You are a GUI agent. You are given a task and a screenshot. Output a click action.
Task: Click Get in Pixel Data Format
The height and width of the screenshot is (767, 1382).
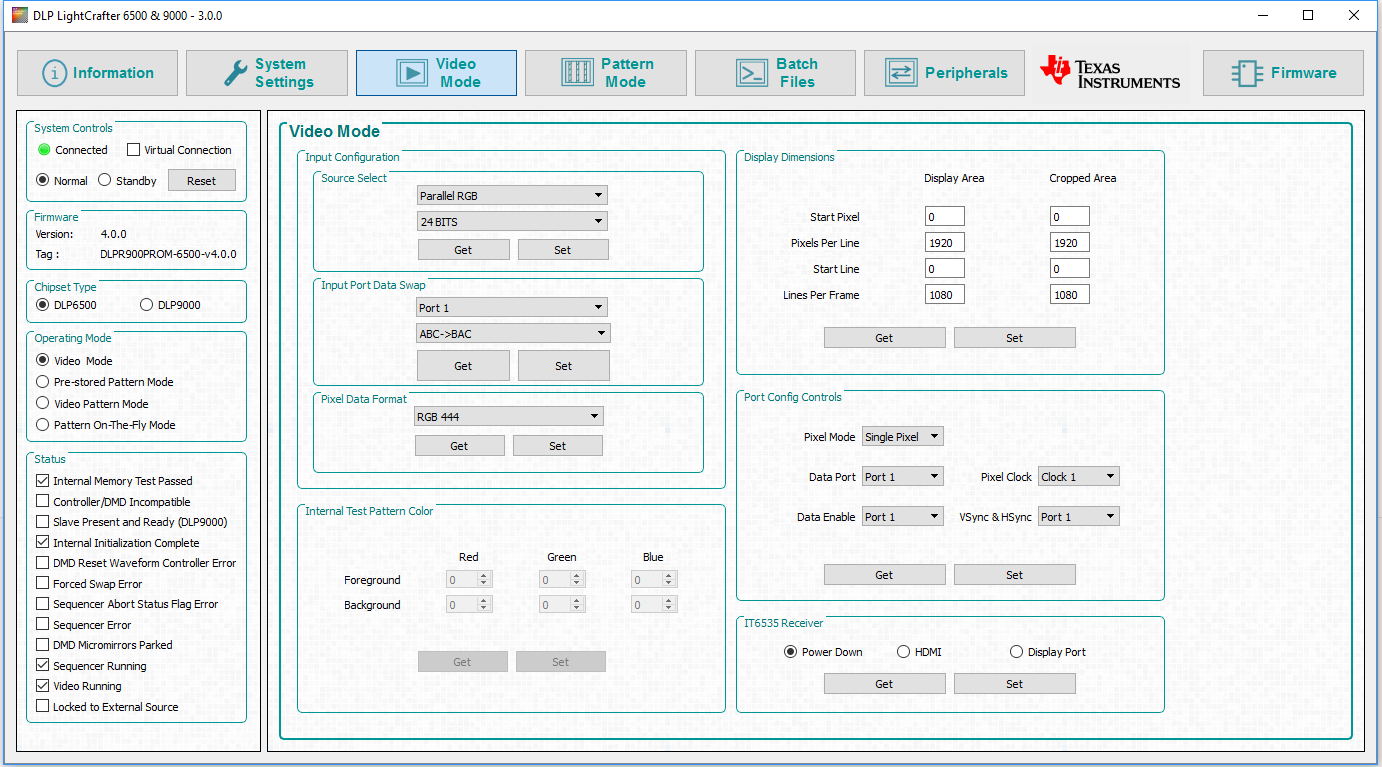(x=459, y=446)
